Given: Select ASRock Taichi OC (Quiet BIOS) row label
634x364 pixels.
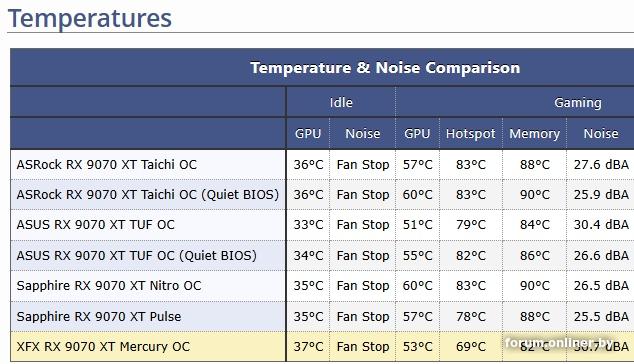Looking at the screenshot, I should click(x=148, y=195).
